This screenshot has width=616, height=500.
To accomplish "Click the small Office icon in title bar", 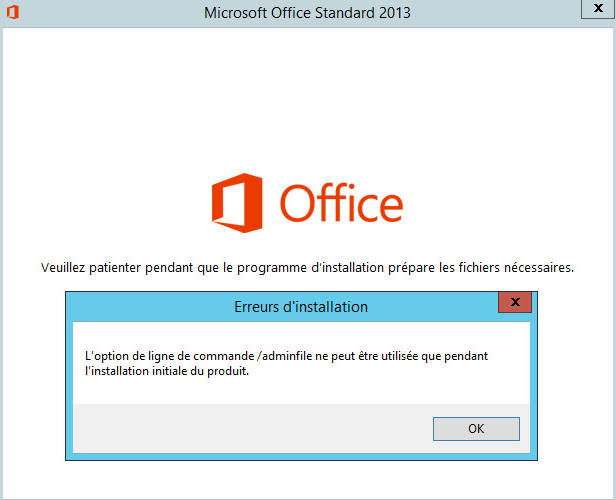I will 13,13.
